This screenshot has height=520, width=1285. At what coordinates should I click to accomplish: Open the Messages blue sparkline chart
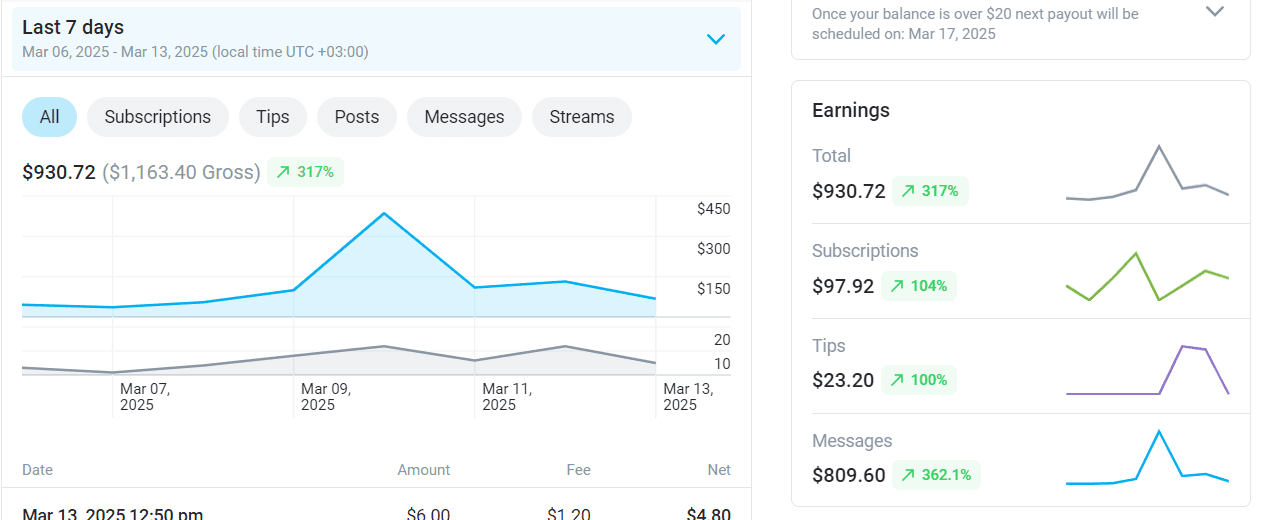tap(1147, 460)
